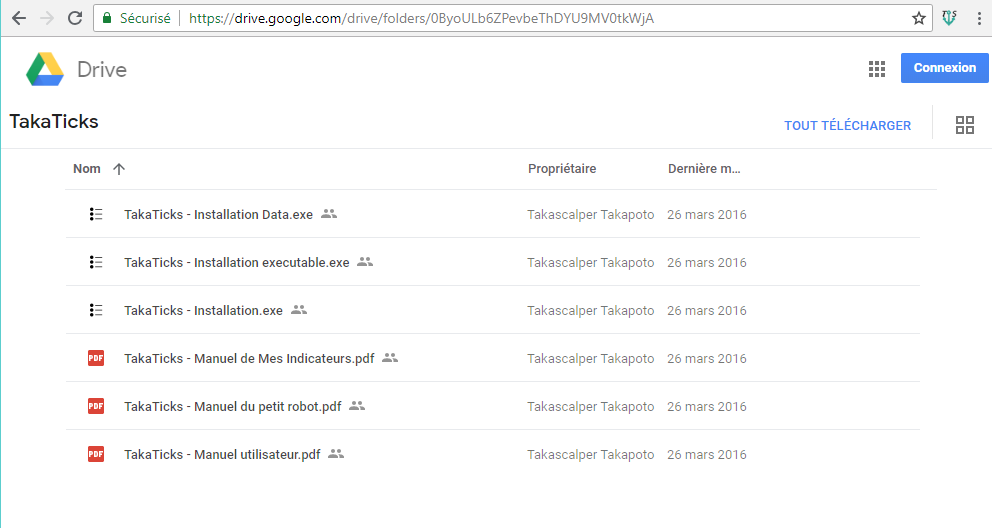Viewport: 992px width, 528px height.
Task: Click owner Takascalper Takapoto on Installation Data row
Action: tap(591, 214)
